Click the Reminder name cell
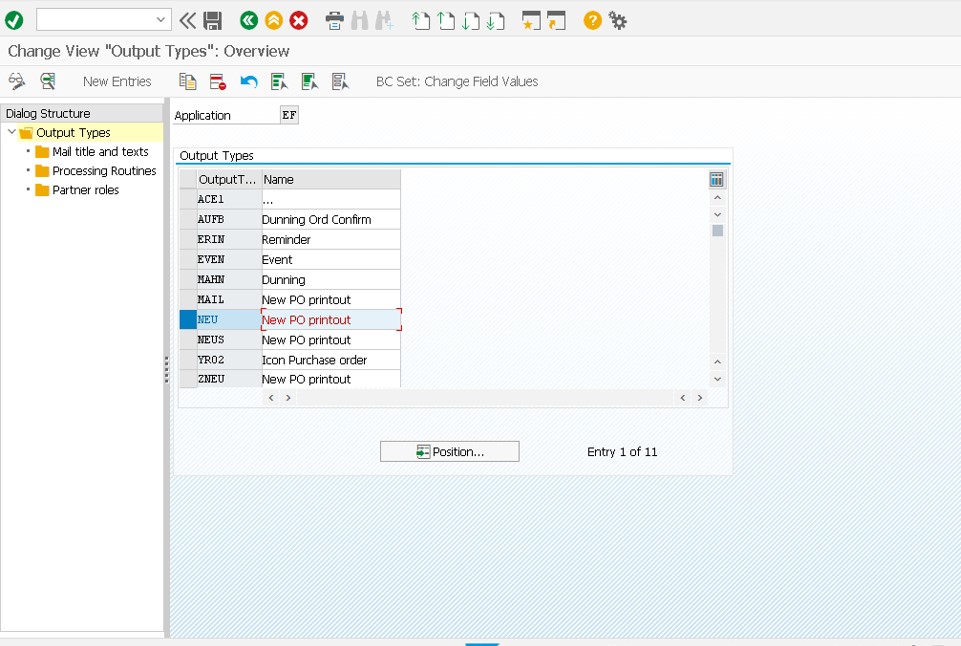This screenshot has height=646, width=961. point(330,240)
